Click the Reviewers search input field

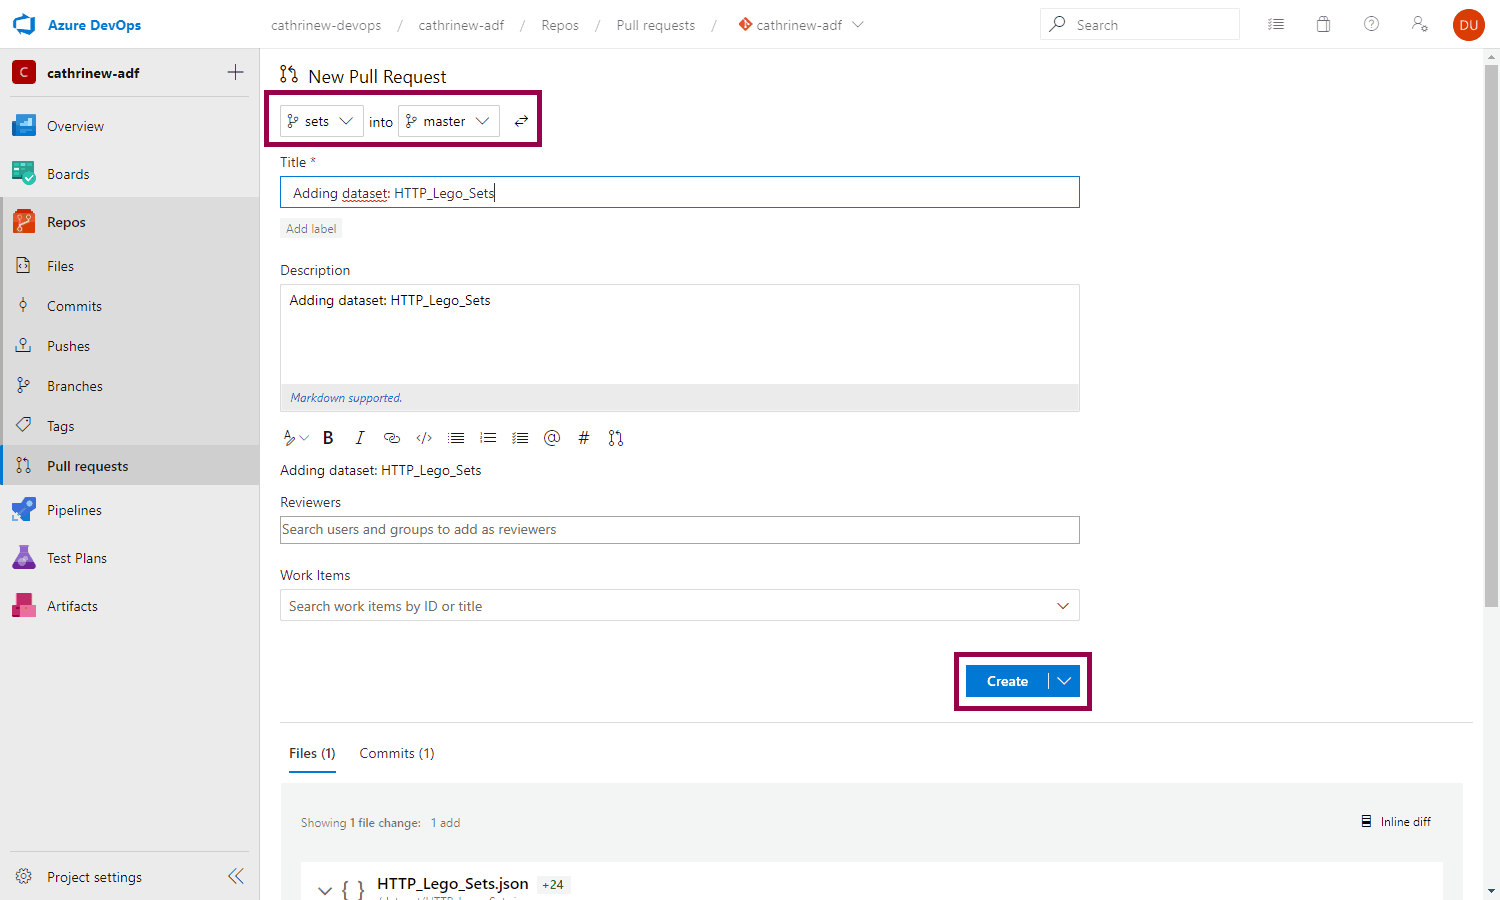(679, 530)
